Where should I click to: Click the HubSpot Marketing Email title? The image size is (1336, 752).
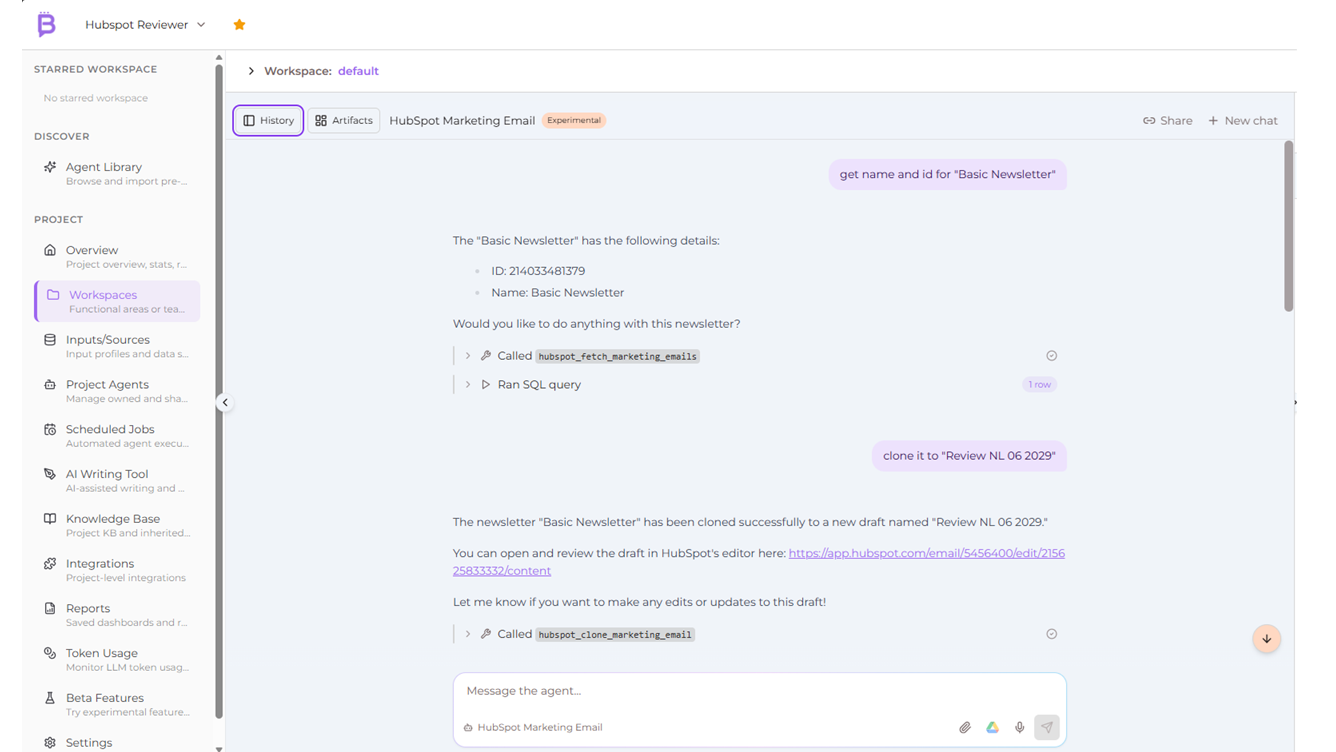click(x=462, y=120)
